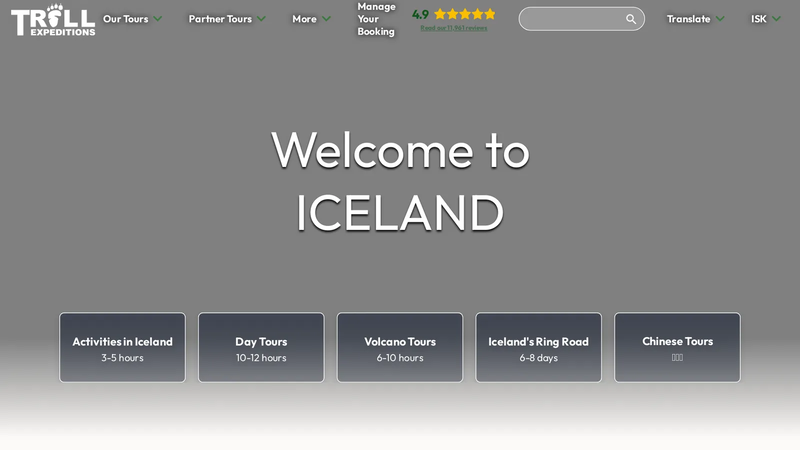The image size is (800, 450).
Task: Focus the site search field
Action: [571, 19]
